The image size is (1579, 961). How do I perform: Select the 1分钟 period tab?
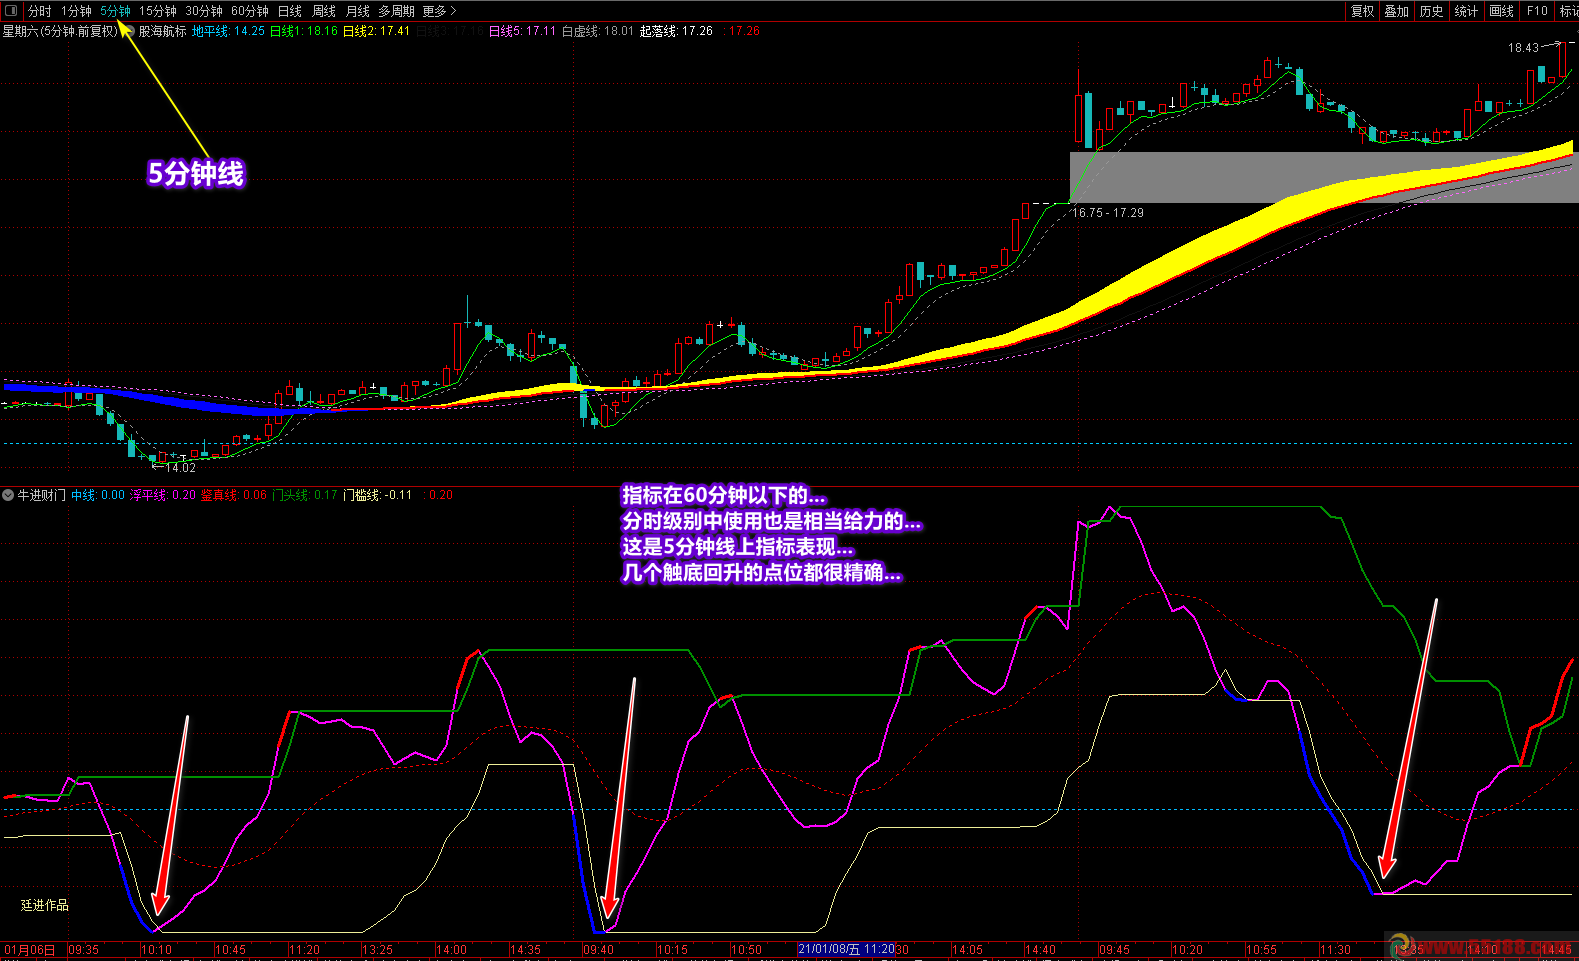click(76, 11)
